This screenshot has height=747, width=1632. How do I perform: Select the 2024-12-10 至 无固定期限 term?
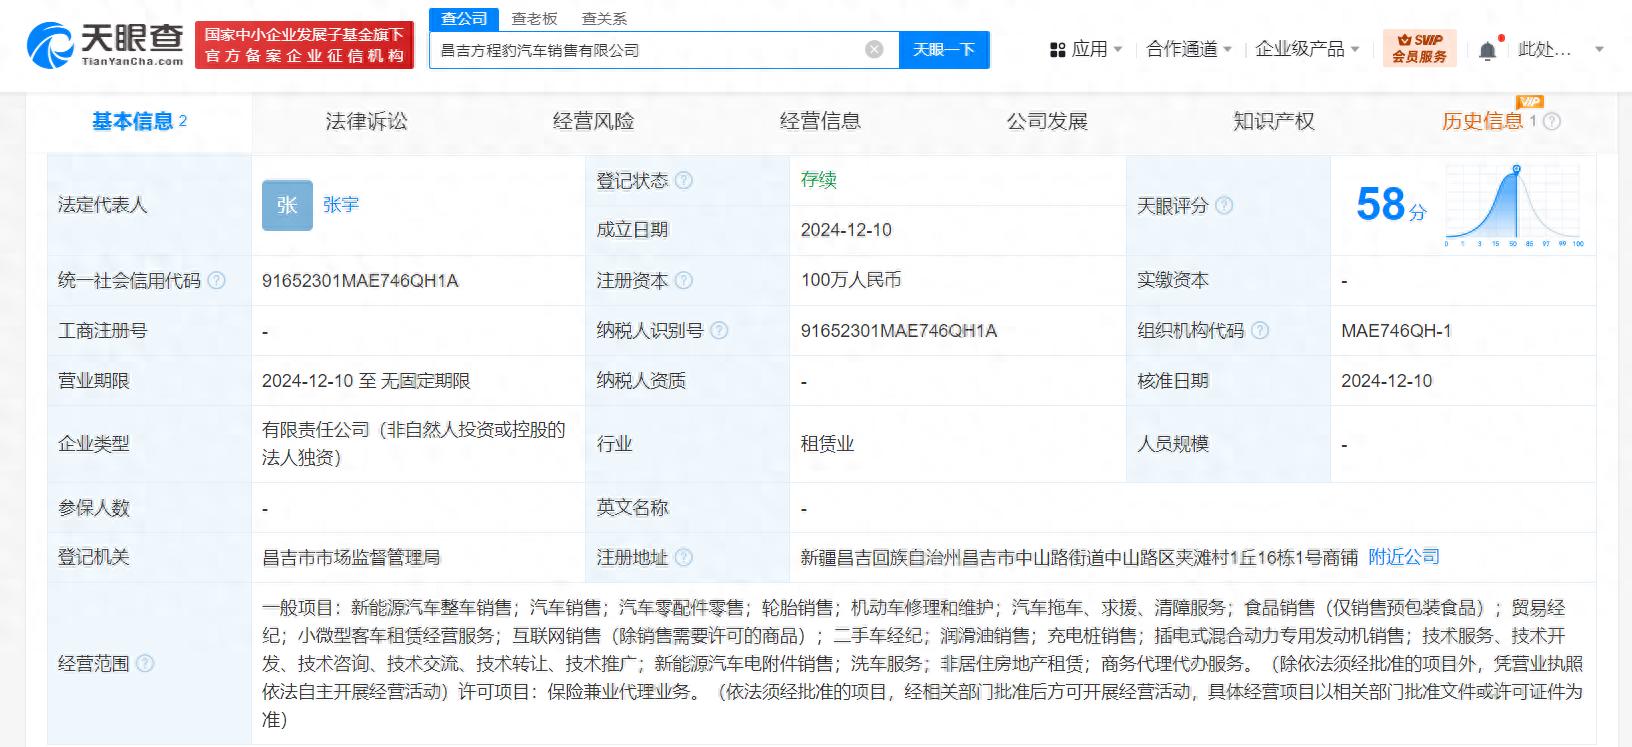coord(366,381)
